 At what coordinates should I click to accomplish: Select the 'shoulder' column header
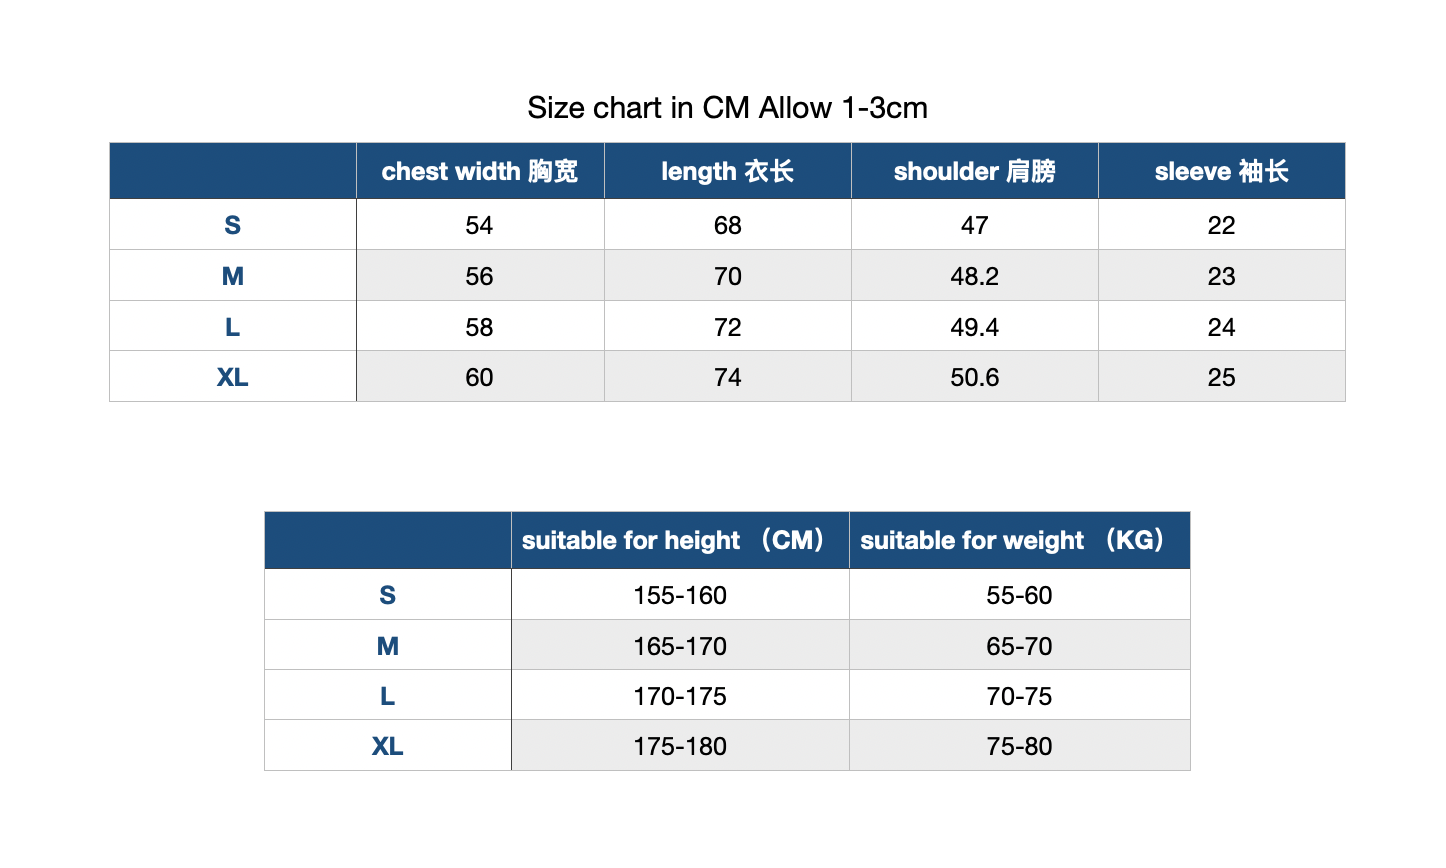point(975,171)
